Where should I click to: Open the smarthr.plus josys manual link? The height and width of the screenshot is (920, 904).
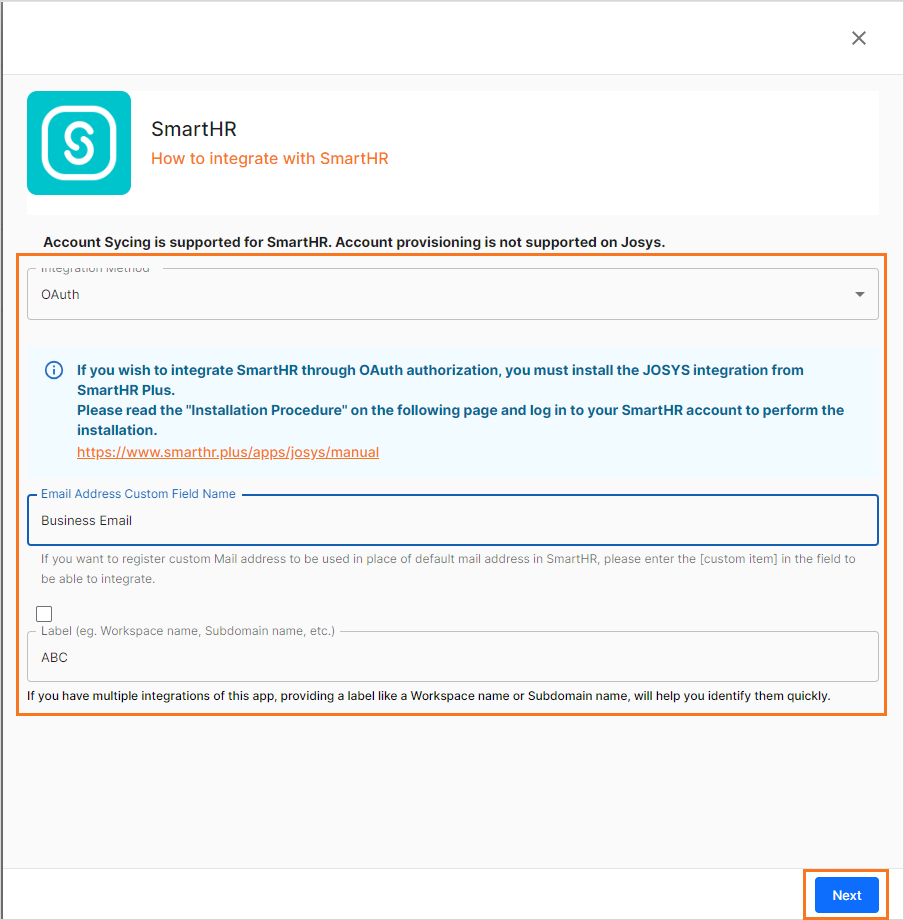[228, 452]
